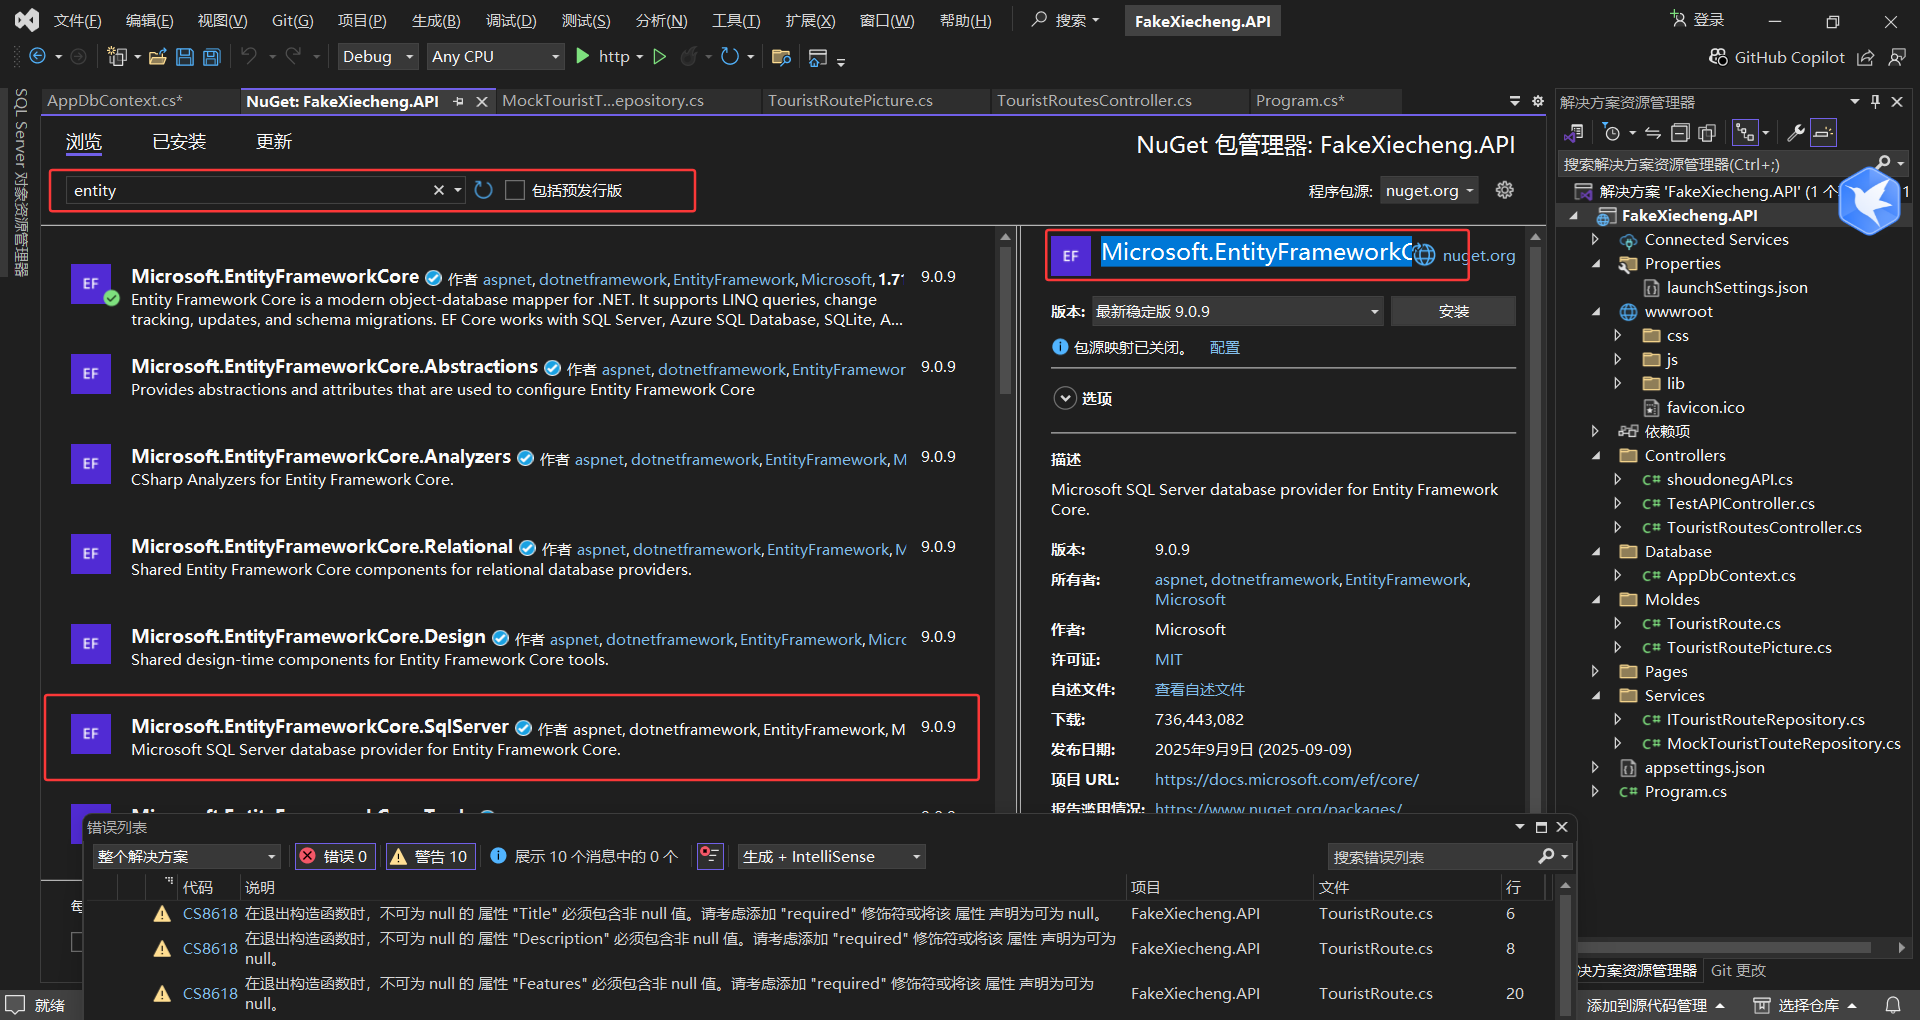This screenshot has width=1920, height=1020.
Task: Toggle nested view mode button in Solution Explorer
Action: [1745, 132]
